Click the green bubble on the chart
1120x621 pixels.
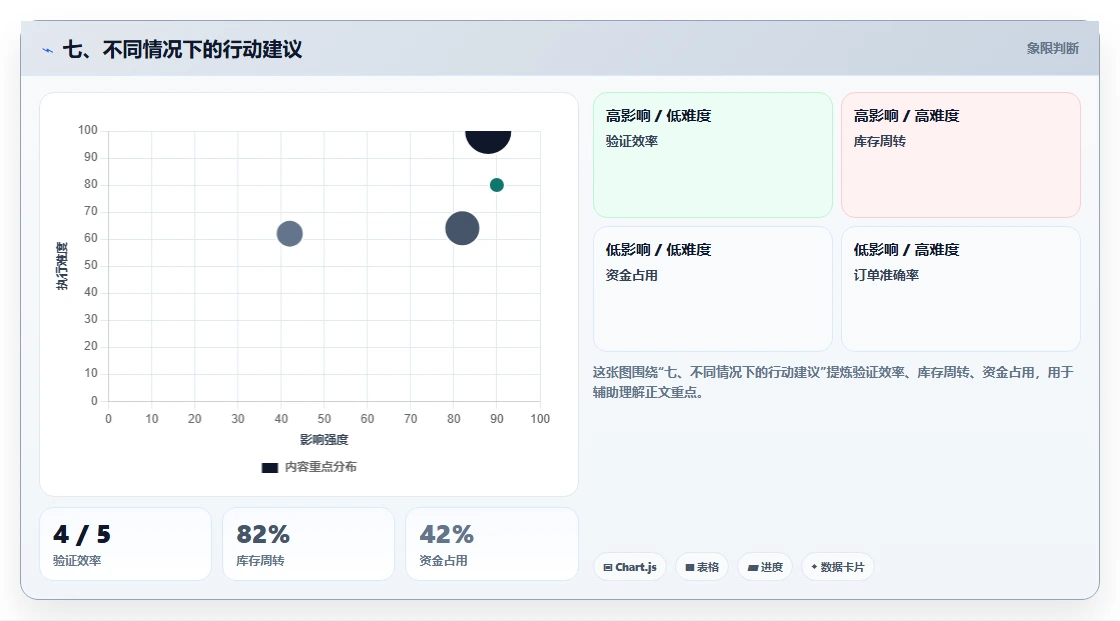pos(496,185)
